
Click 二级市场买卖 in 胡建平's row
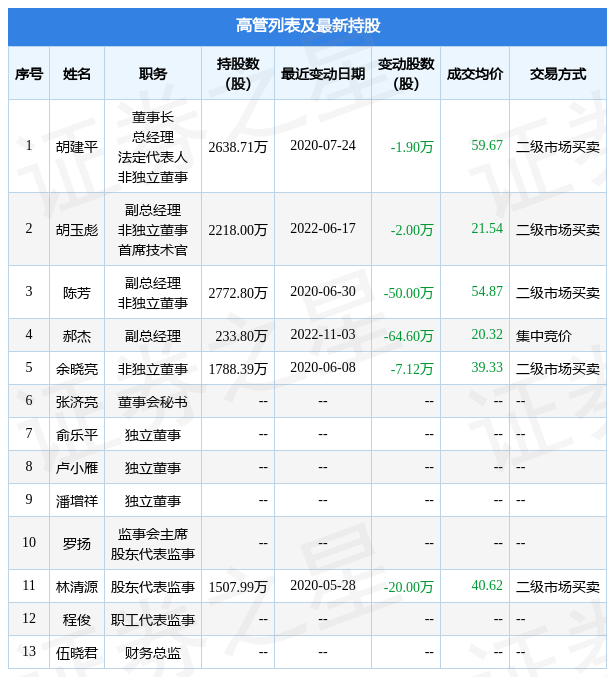tap(558, 147)
